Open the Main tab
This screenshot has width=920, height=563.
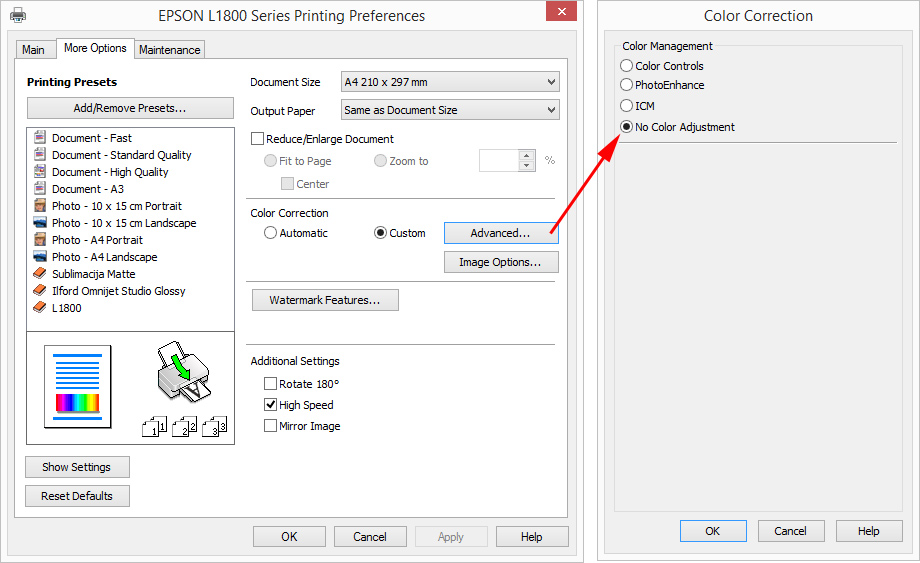coord(33,50)
